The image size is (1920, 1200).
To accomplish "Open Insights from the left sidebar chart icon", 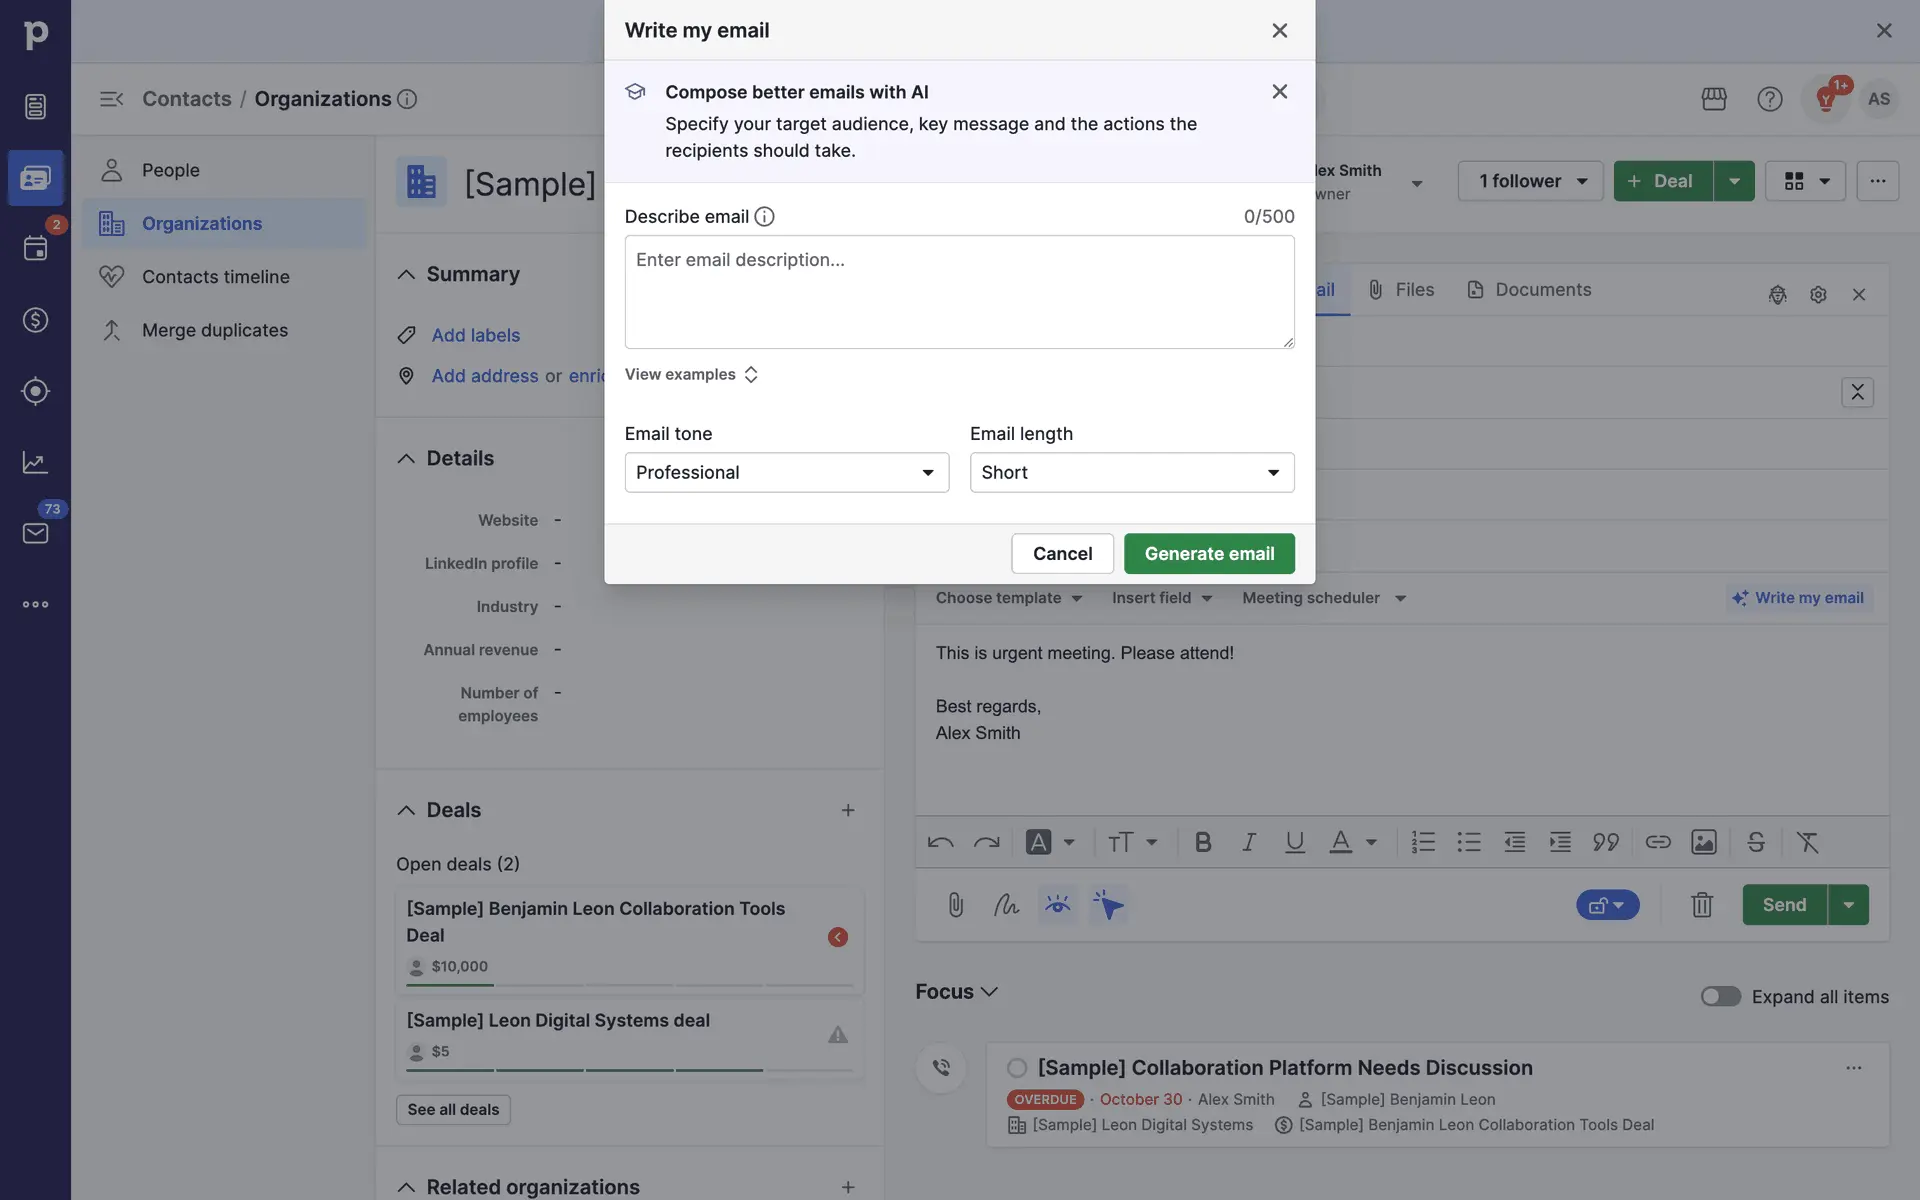I will pos(35,462).
